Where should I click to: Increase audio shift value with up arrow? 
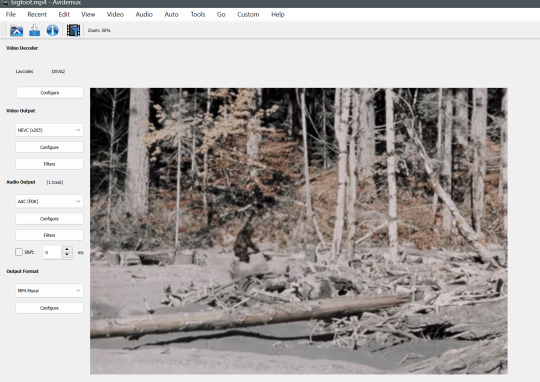67,249
